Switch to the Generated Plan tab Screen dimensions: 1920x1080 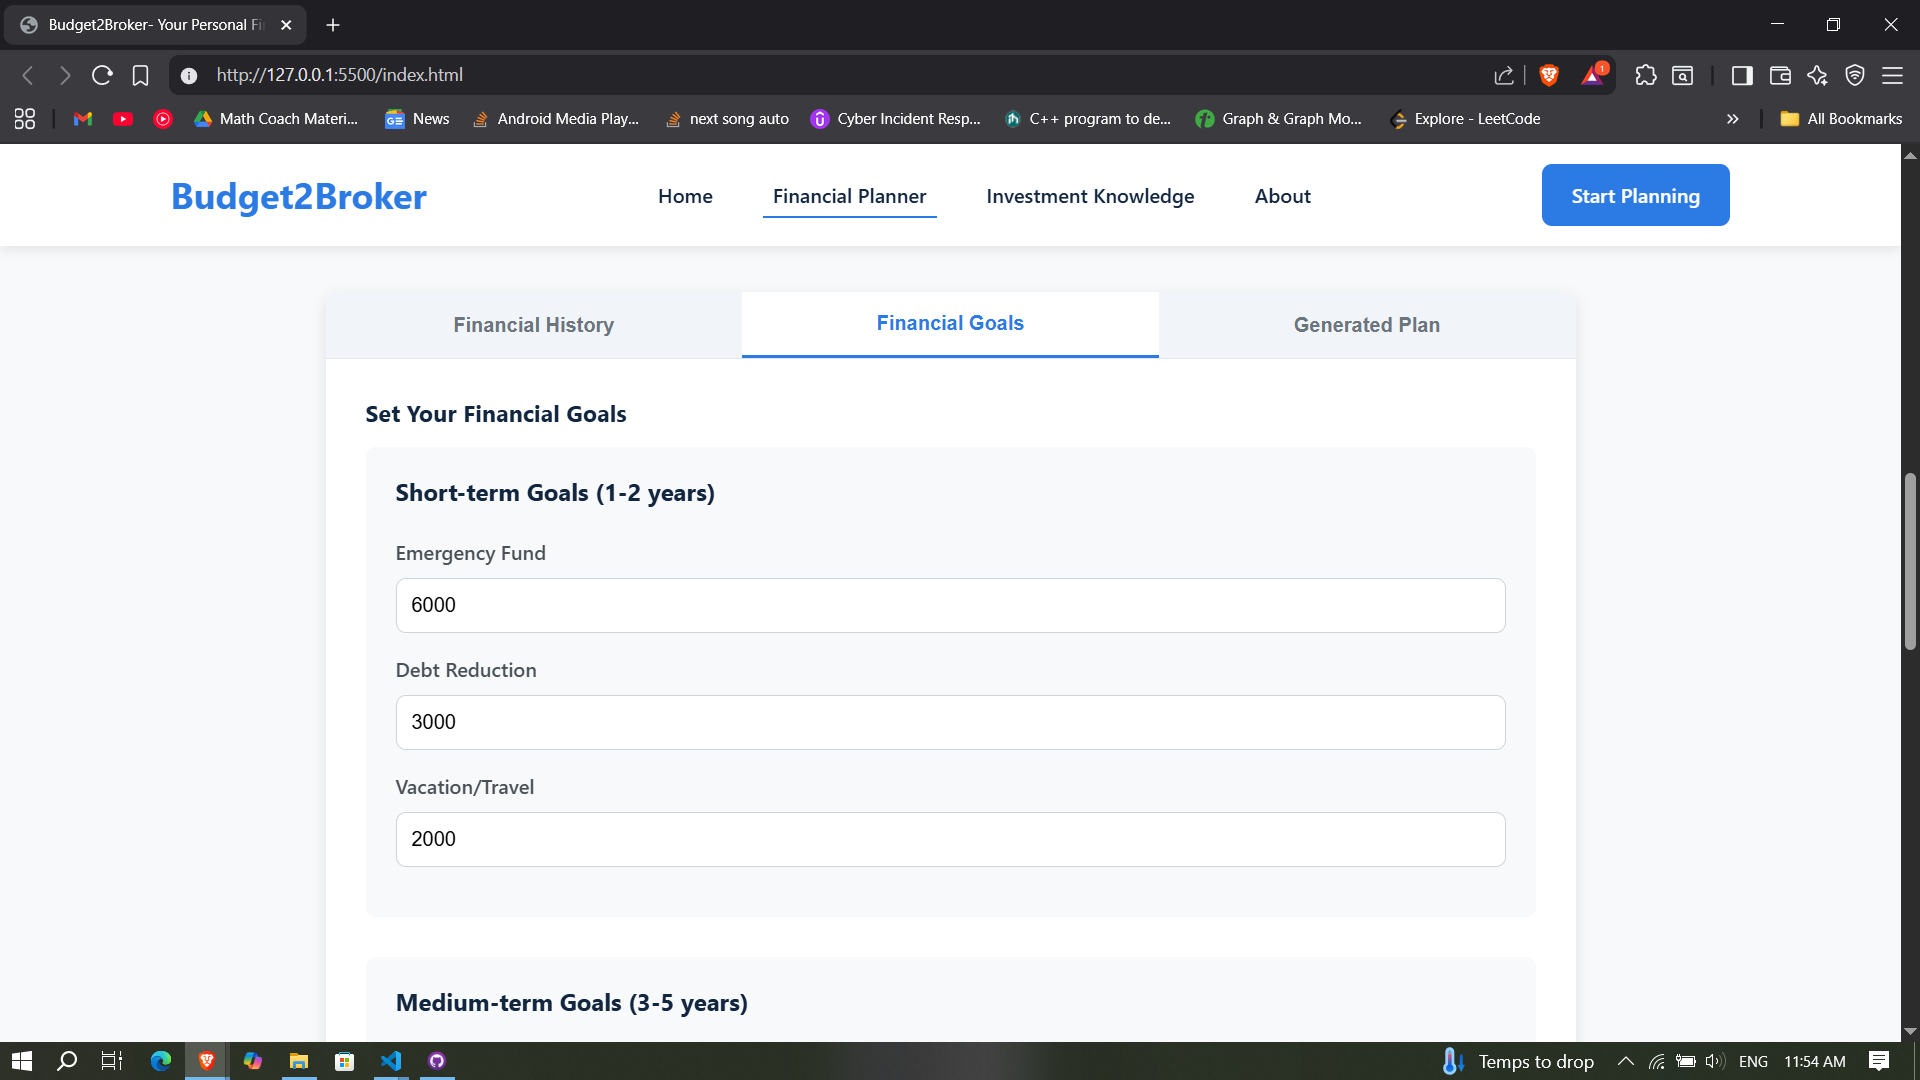[x=1366, y=325]
